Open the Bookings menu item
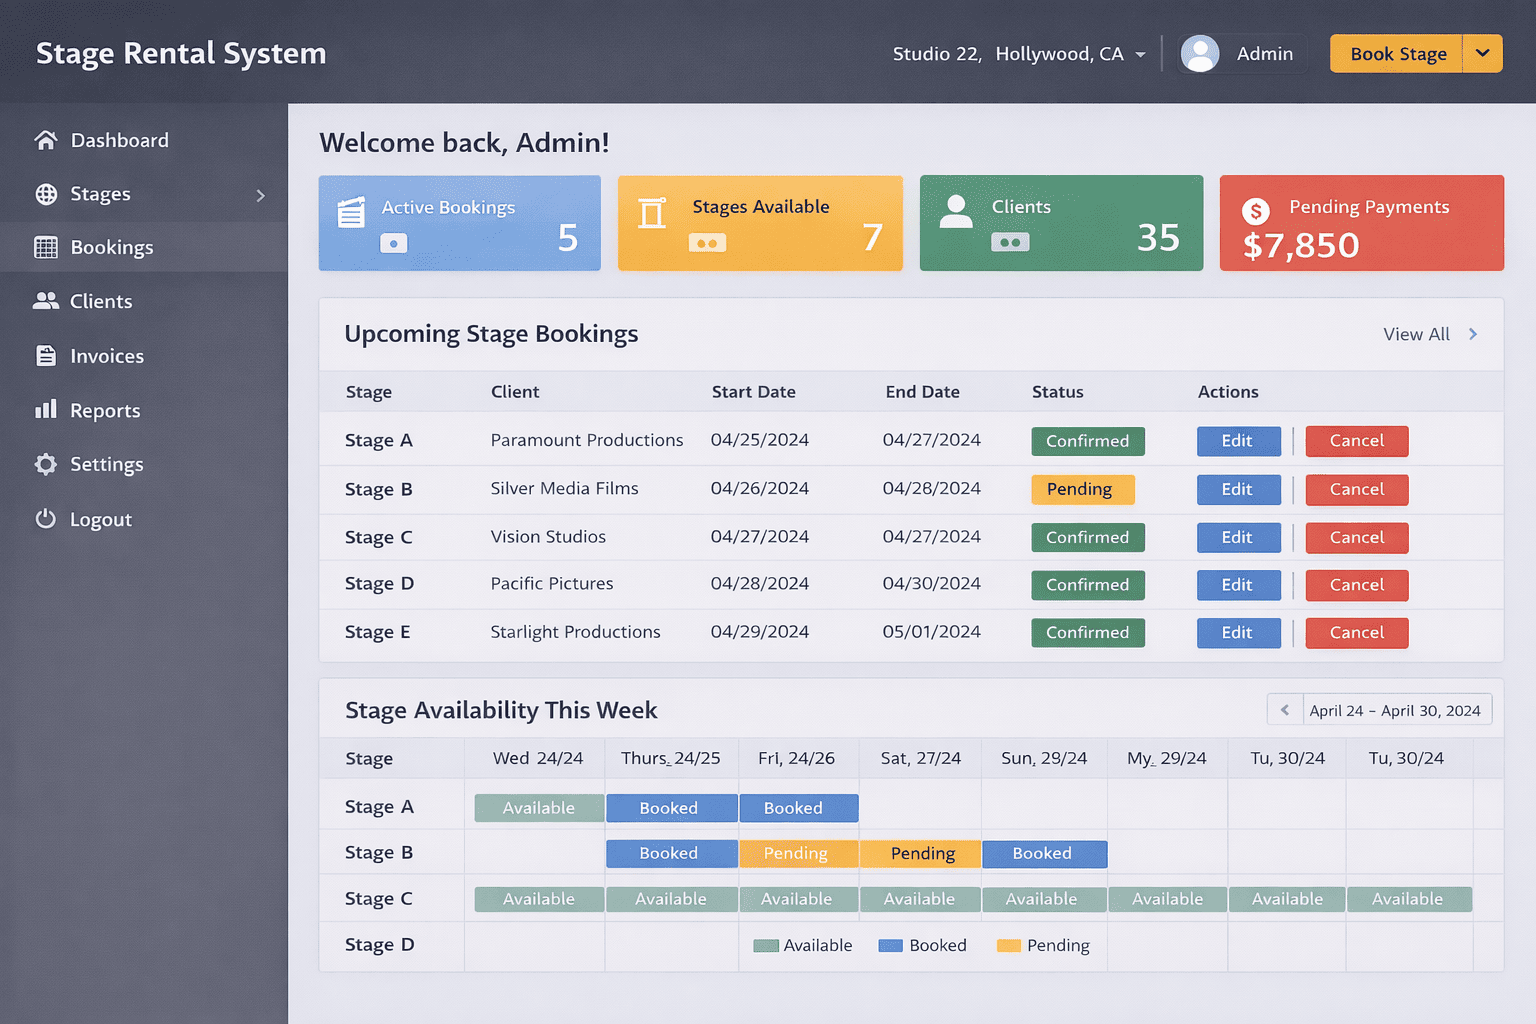The width and height of the screenshot is (1536, 1024). pos(111,247)
